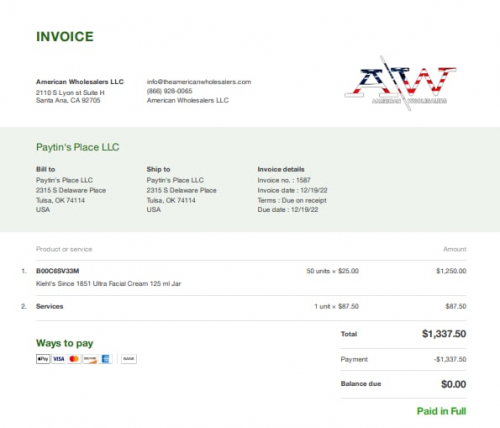500x428 pixels.
Task: Choose the Mastercard payment icon
Action: (74, 359)
